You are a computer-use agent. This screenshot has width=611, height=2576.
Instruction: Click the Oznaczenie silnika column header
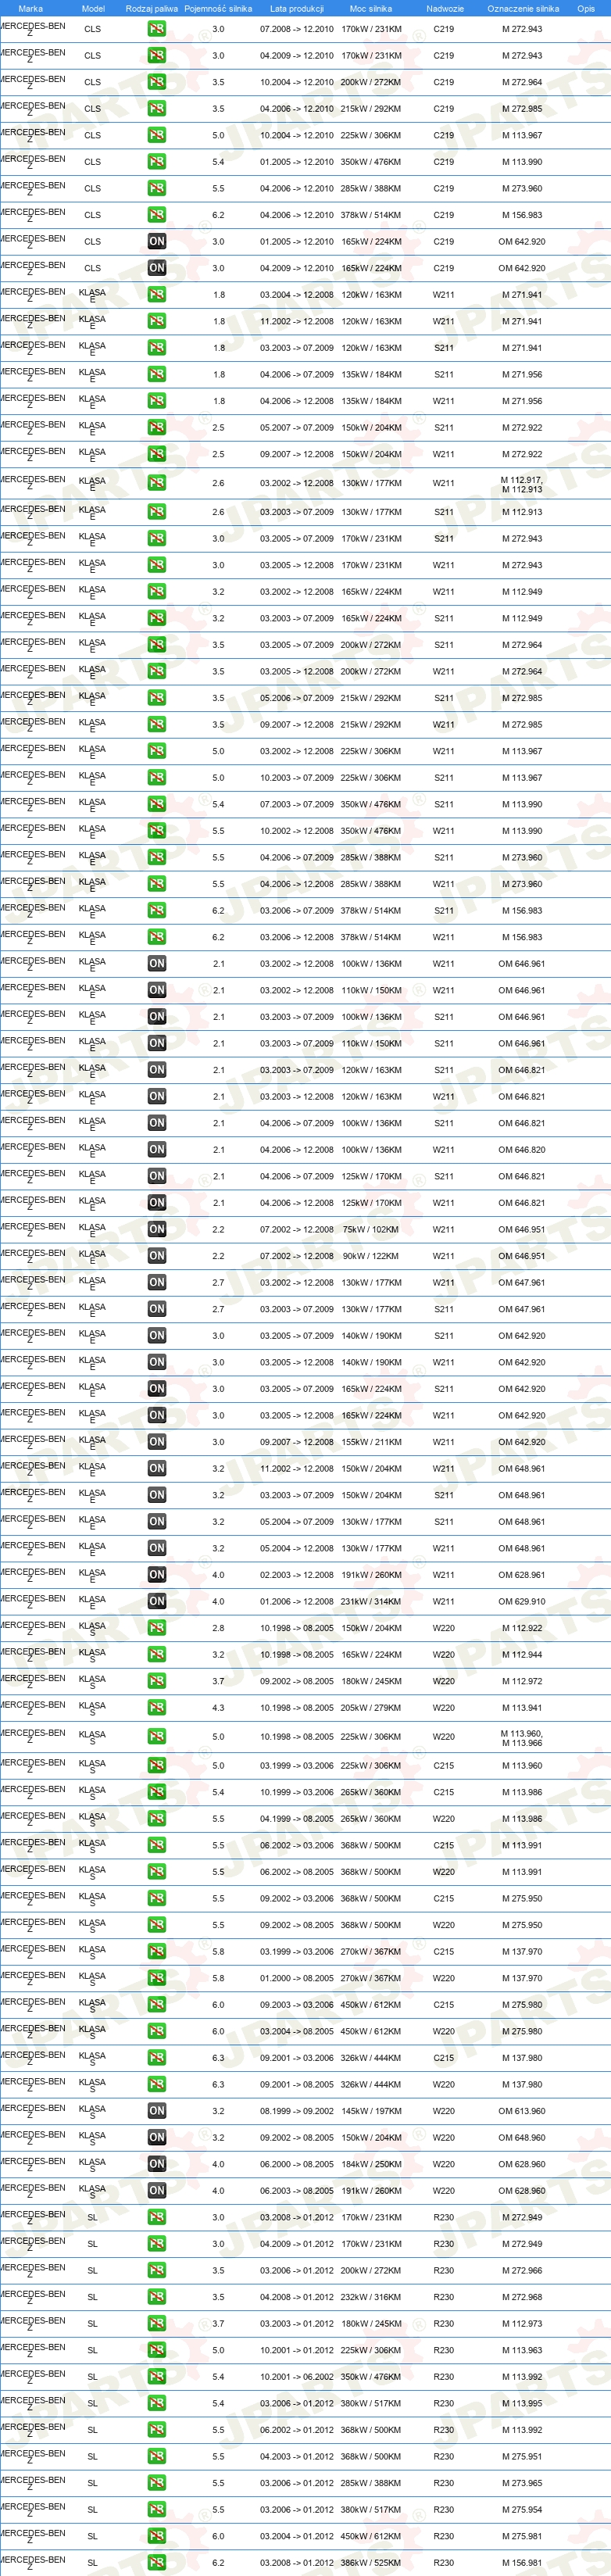tap(522, 8)
